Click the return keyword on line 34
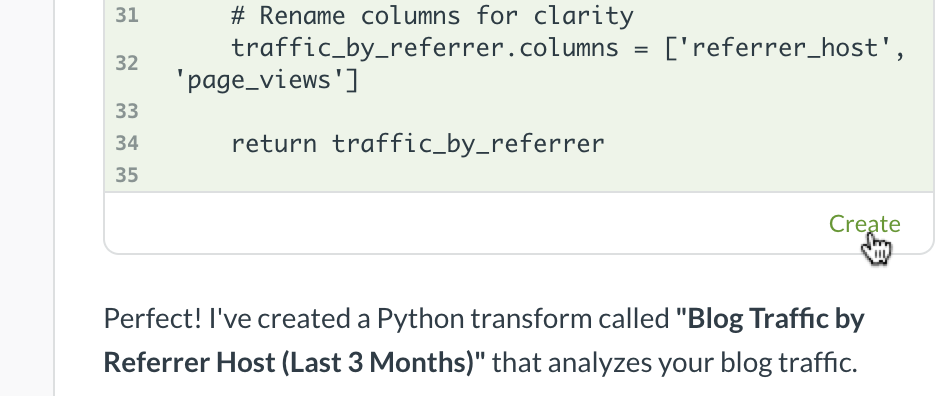 [274, 144]
